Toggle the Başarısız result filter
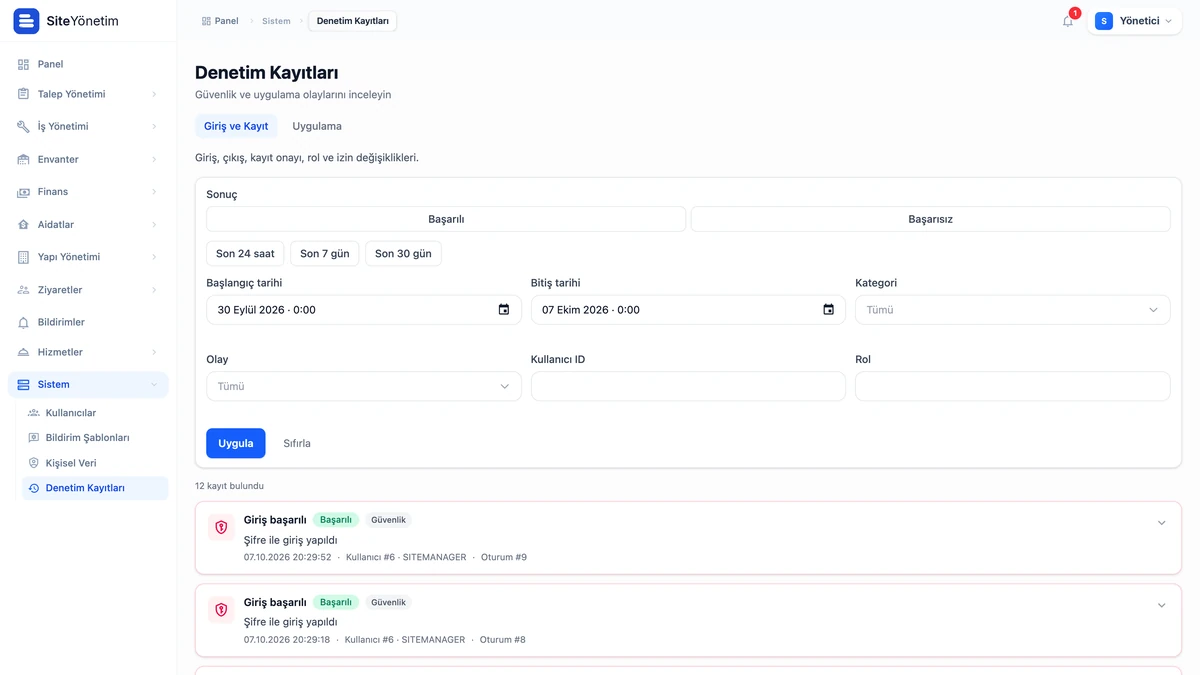 (x=930, y=219)
